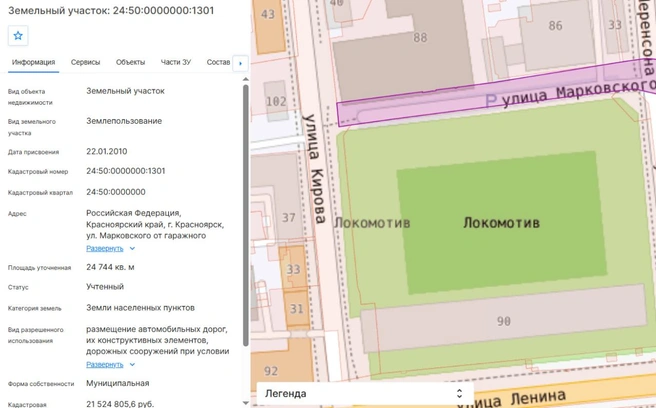Click building 37 on the map
The height and width of the screenshot is (408, 656).
point(288,218)
